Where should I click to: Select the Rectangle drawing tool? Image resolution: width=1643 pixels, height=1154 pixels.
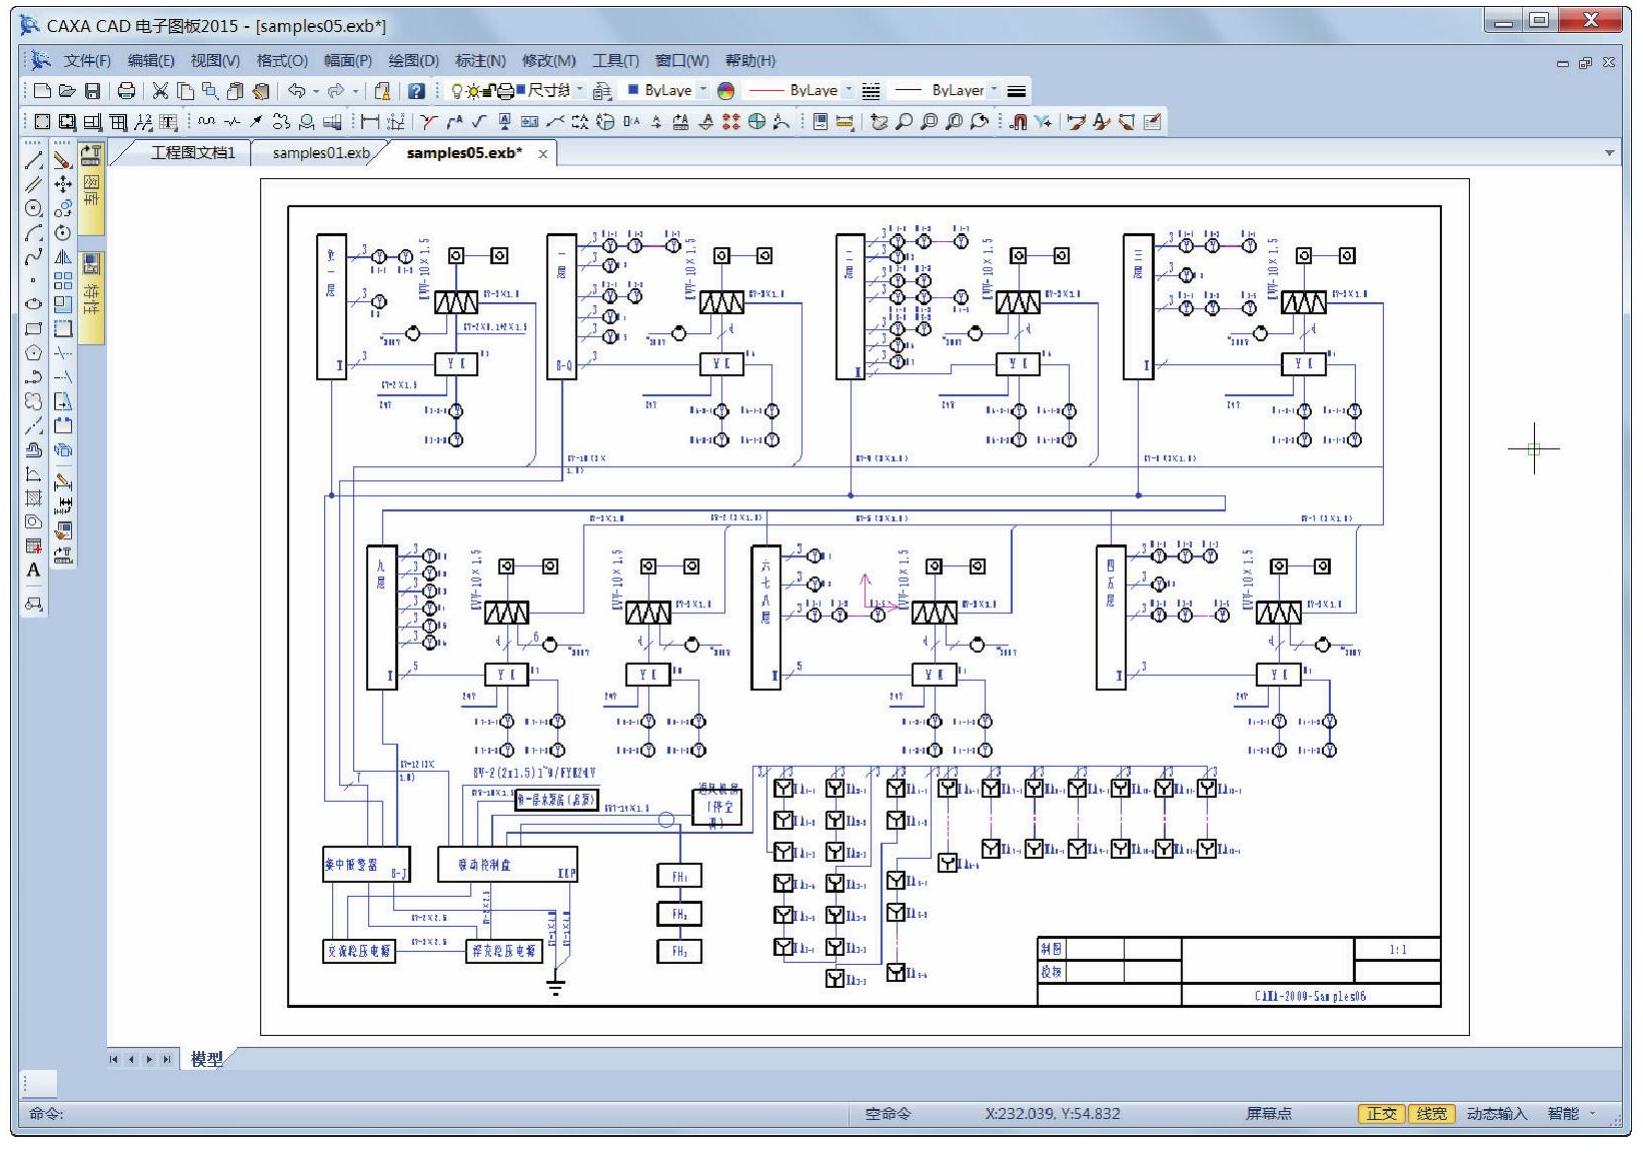point(33,328)
